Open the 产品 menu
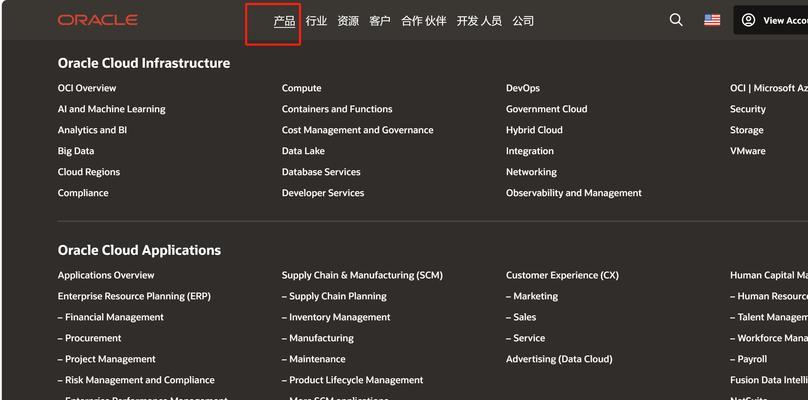 point(284,21)
